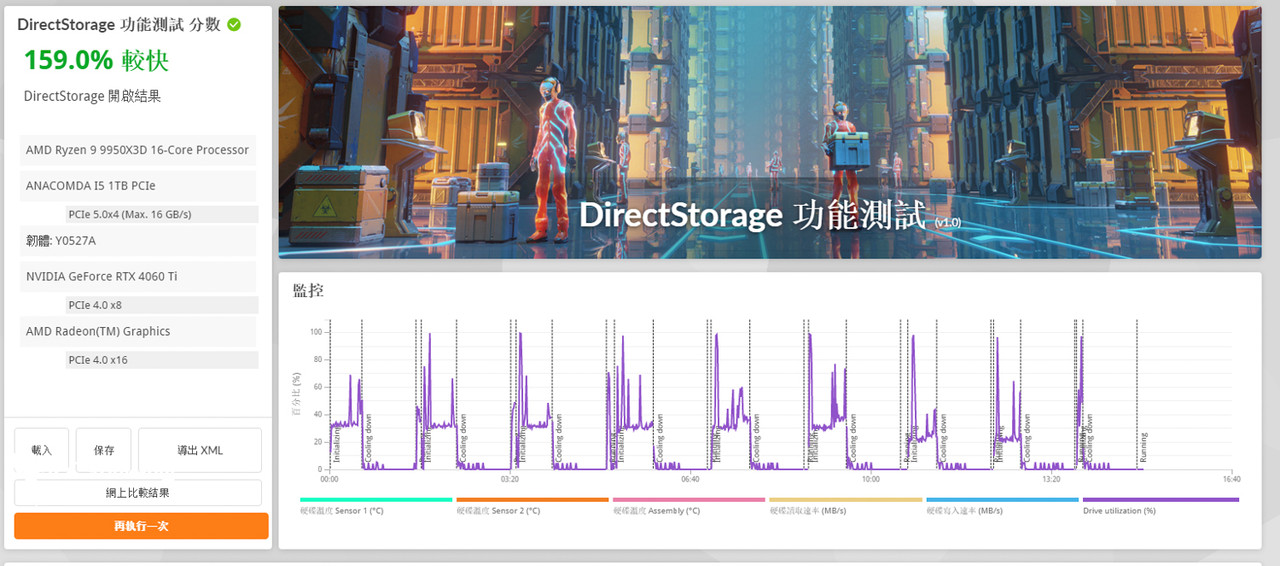Click the vertical Running marker label in the chart
This screenshot has width=1280, height=566.
coord(1144,448)
